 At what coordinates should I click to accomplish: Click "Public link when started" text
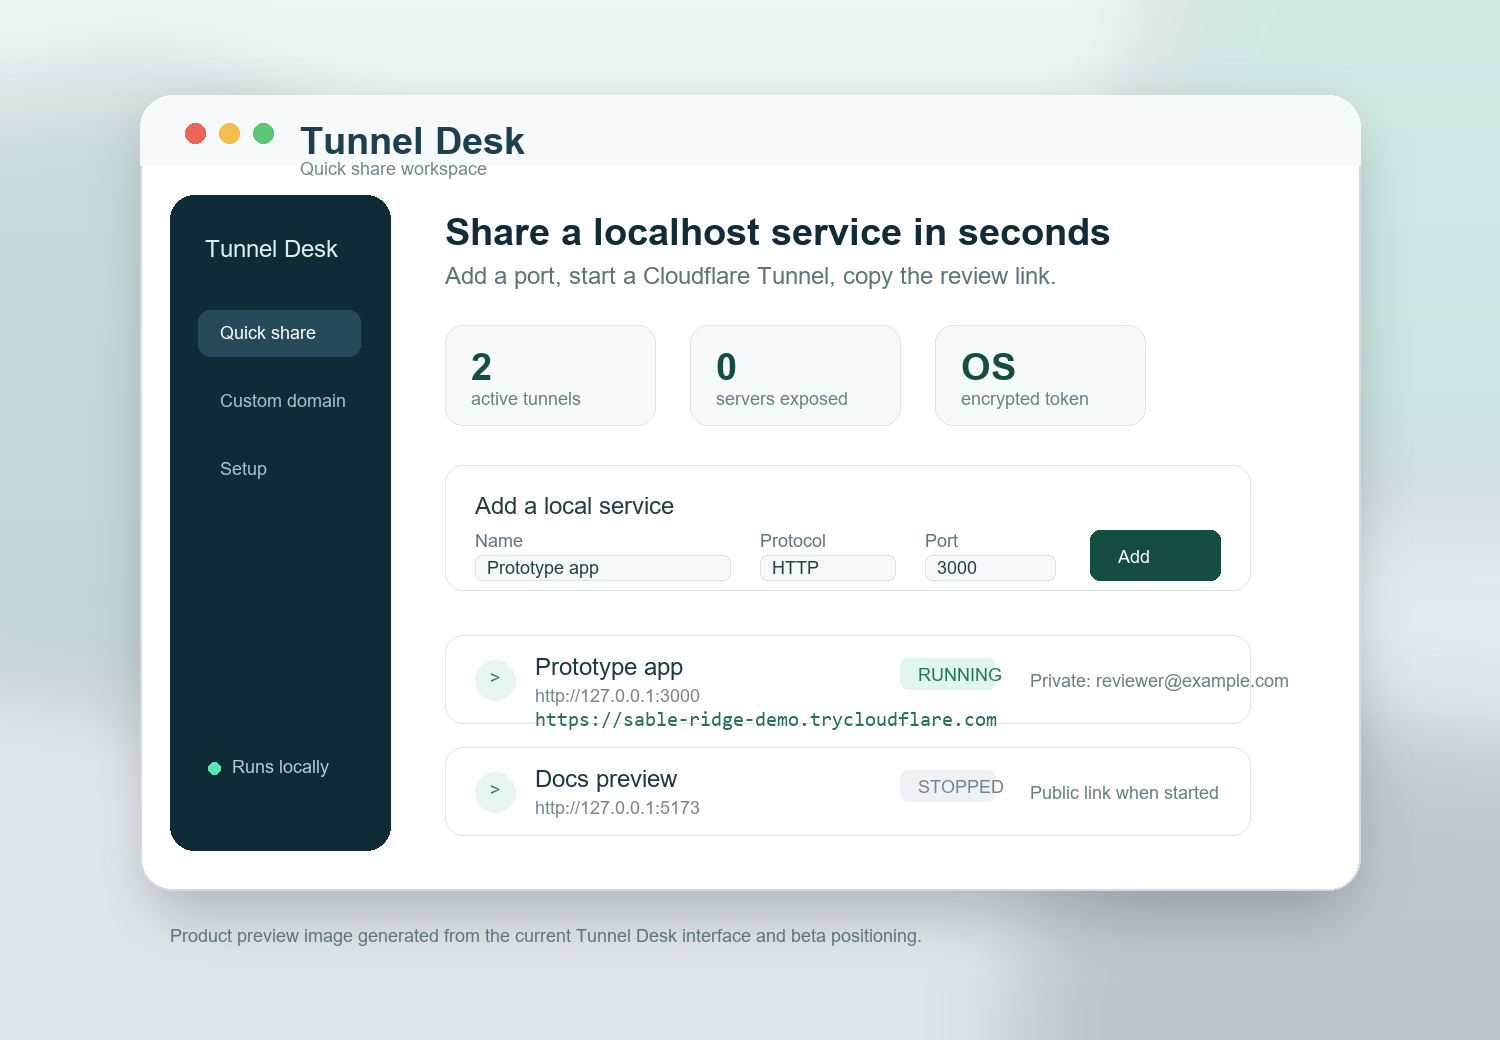[1124, 793]
